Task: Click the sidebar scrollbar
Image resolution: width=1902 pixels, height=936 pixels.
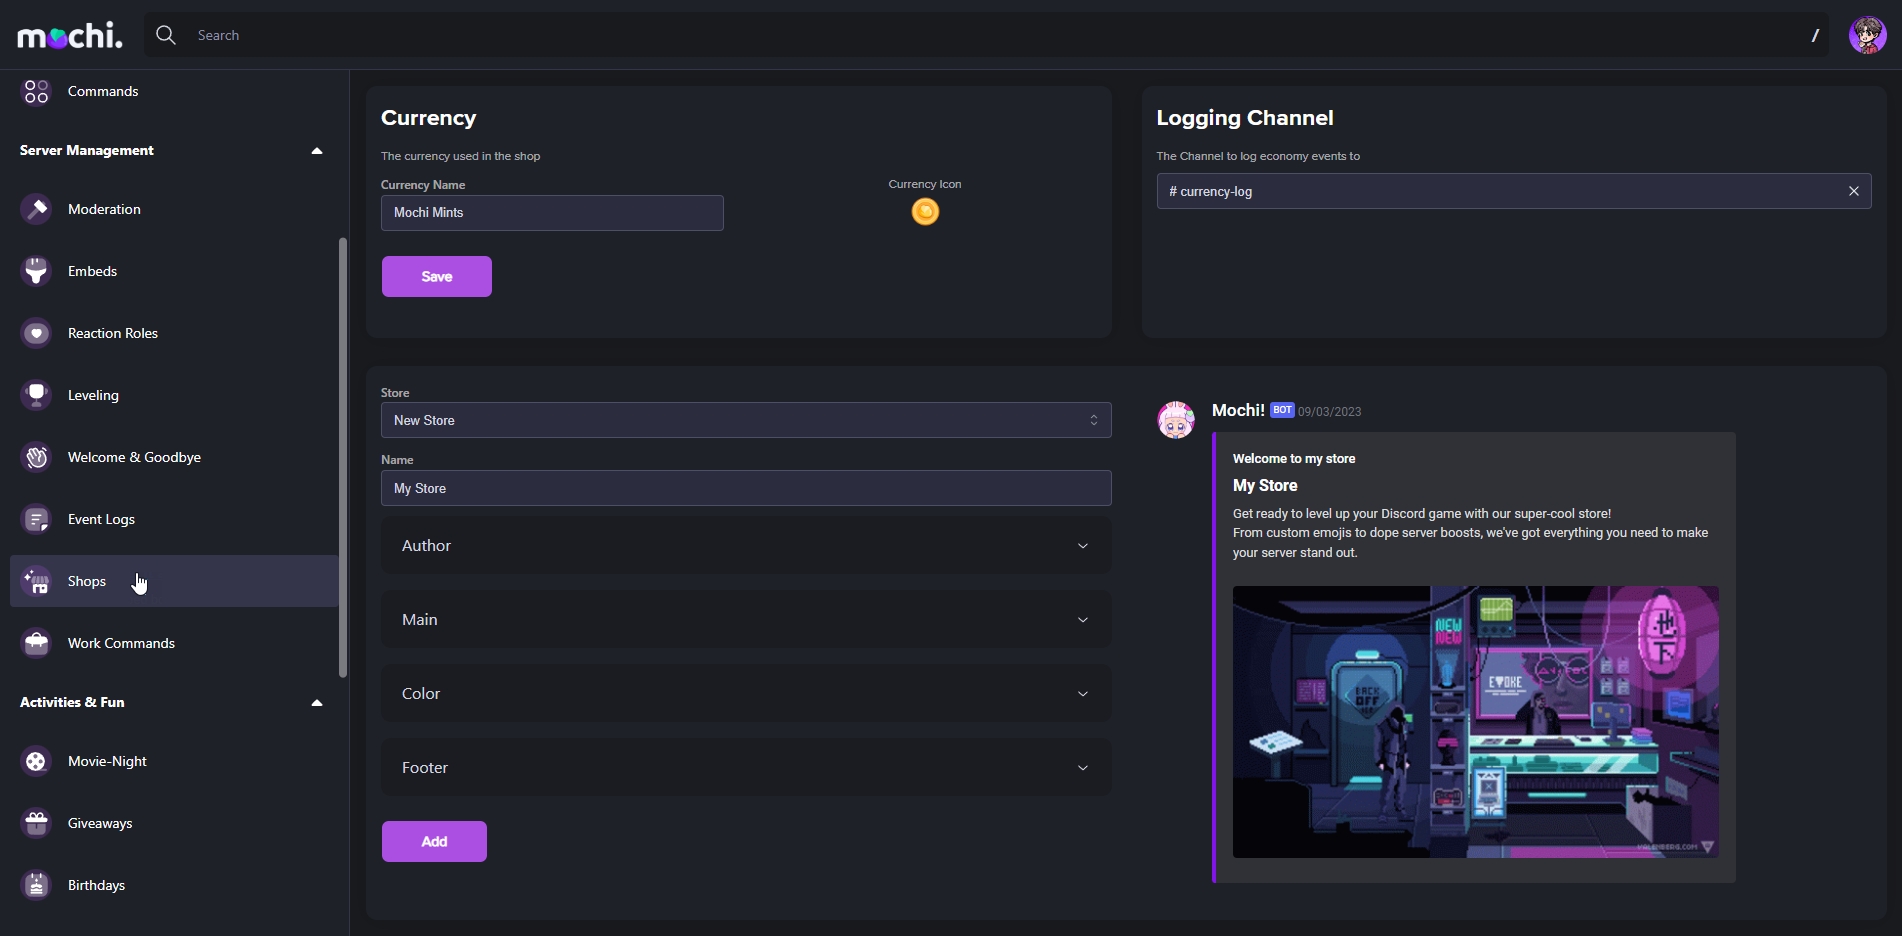Action: pyautogui.click(x=343, y=457)
